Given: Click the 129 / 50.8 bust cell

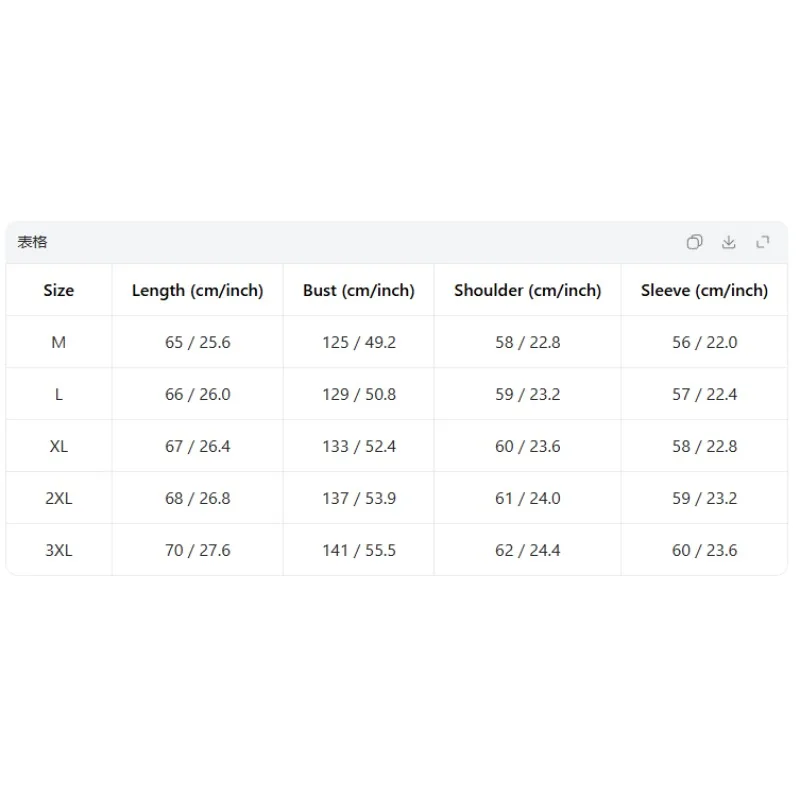Looking at the screenshot, I should (359, 394).
